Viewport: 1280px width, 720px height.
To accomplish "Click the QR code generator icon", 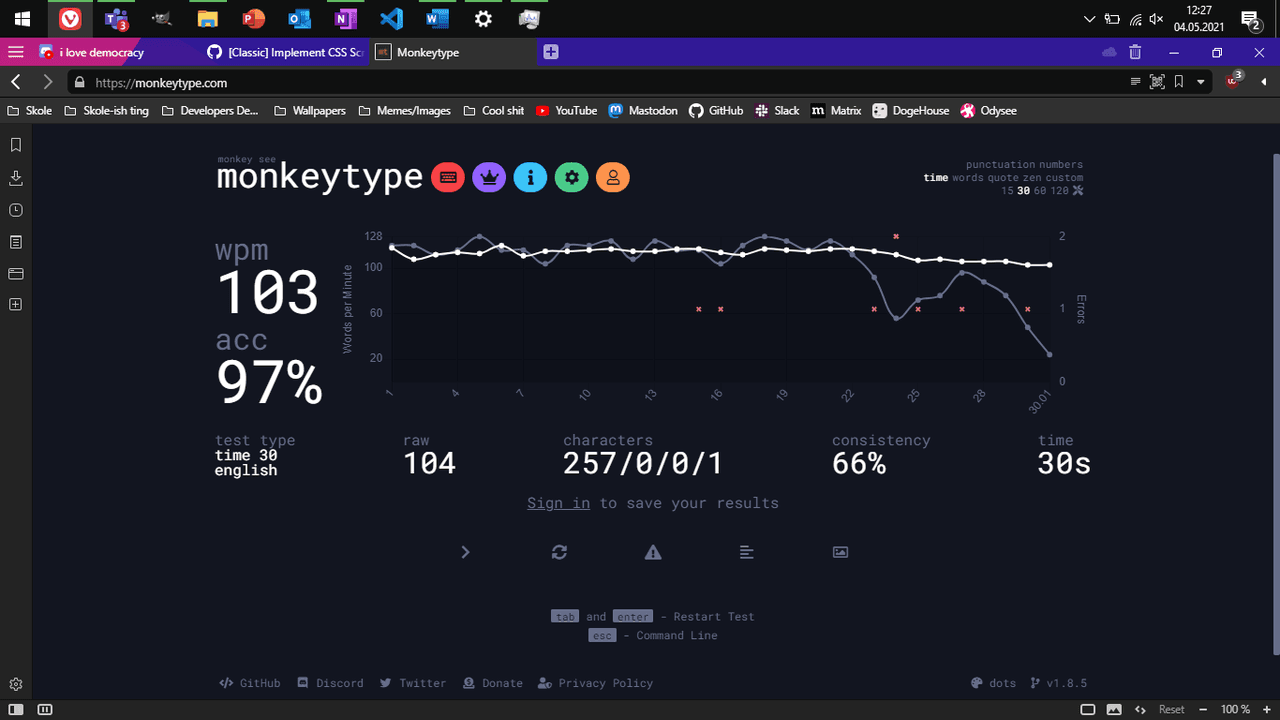I will [1157, 82].
